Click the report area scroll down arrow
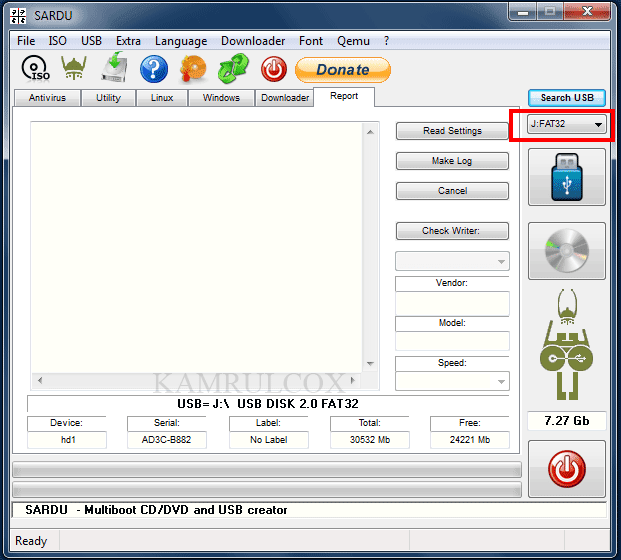This screenshot has height=560, width=621. (370, 364)
